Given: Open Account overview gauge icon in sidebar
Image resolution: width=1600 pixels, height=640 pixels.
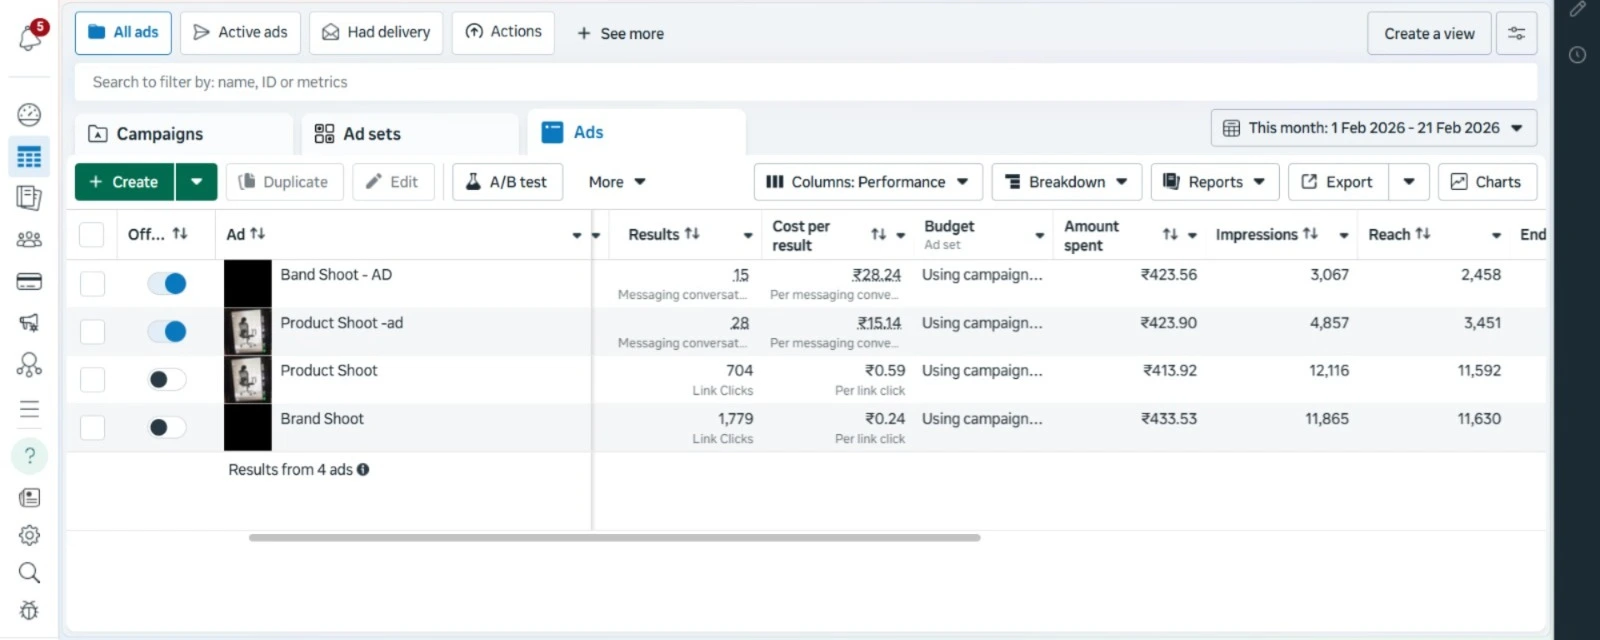Looking at the screenshot, I should click(30, 115).
